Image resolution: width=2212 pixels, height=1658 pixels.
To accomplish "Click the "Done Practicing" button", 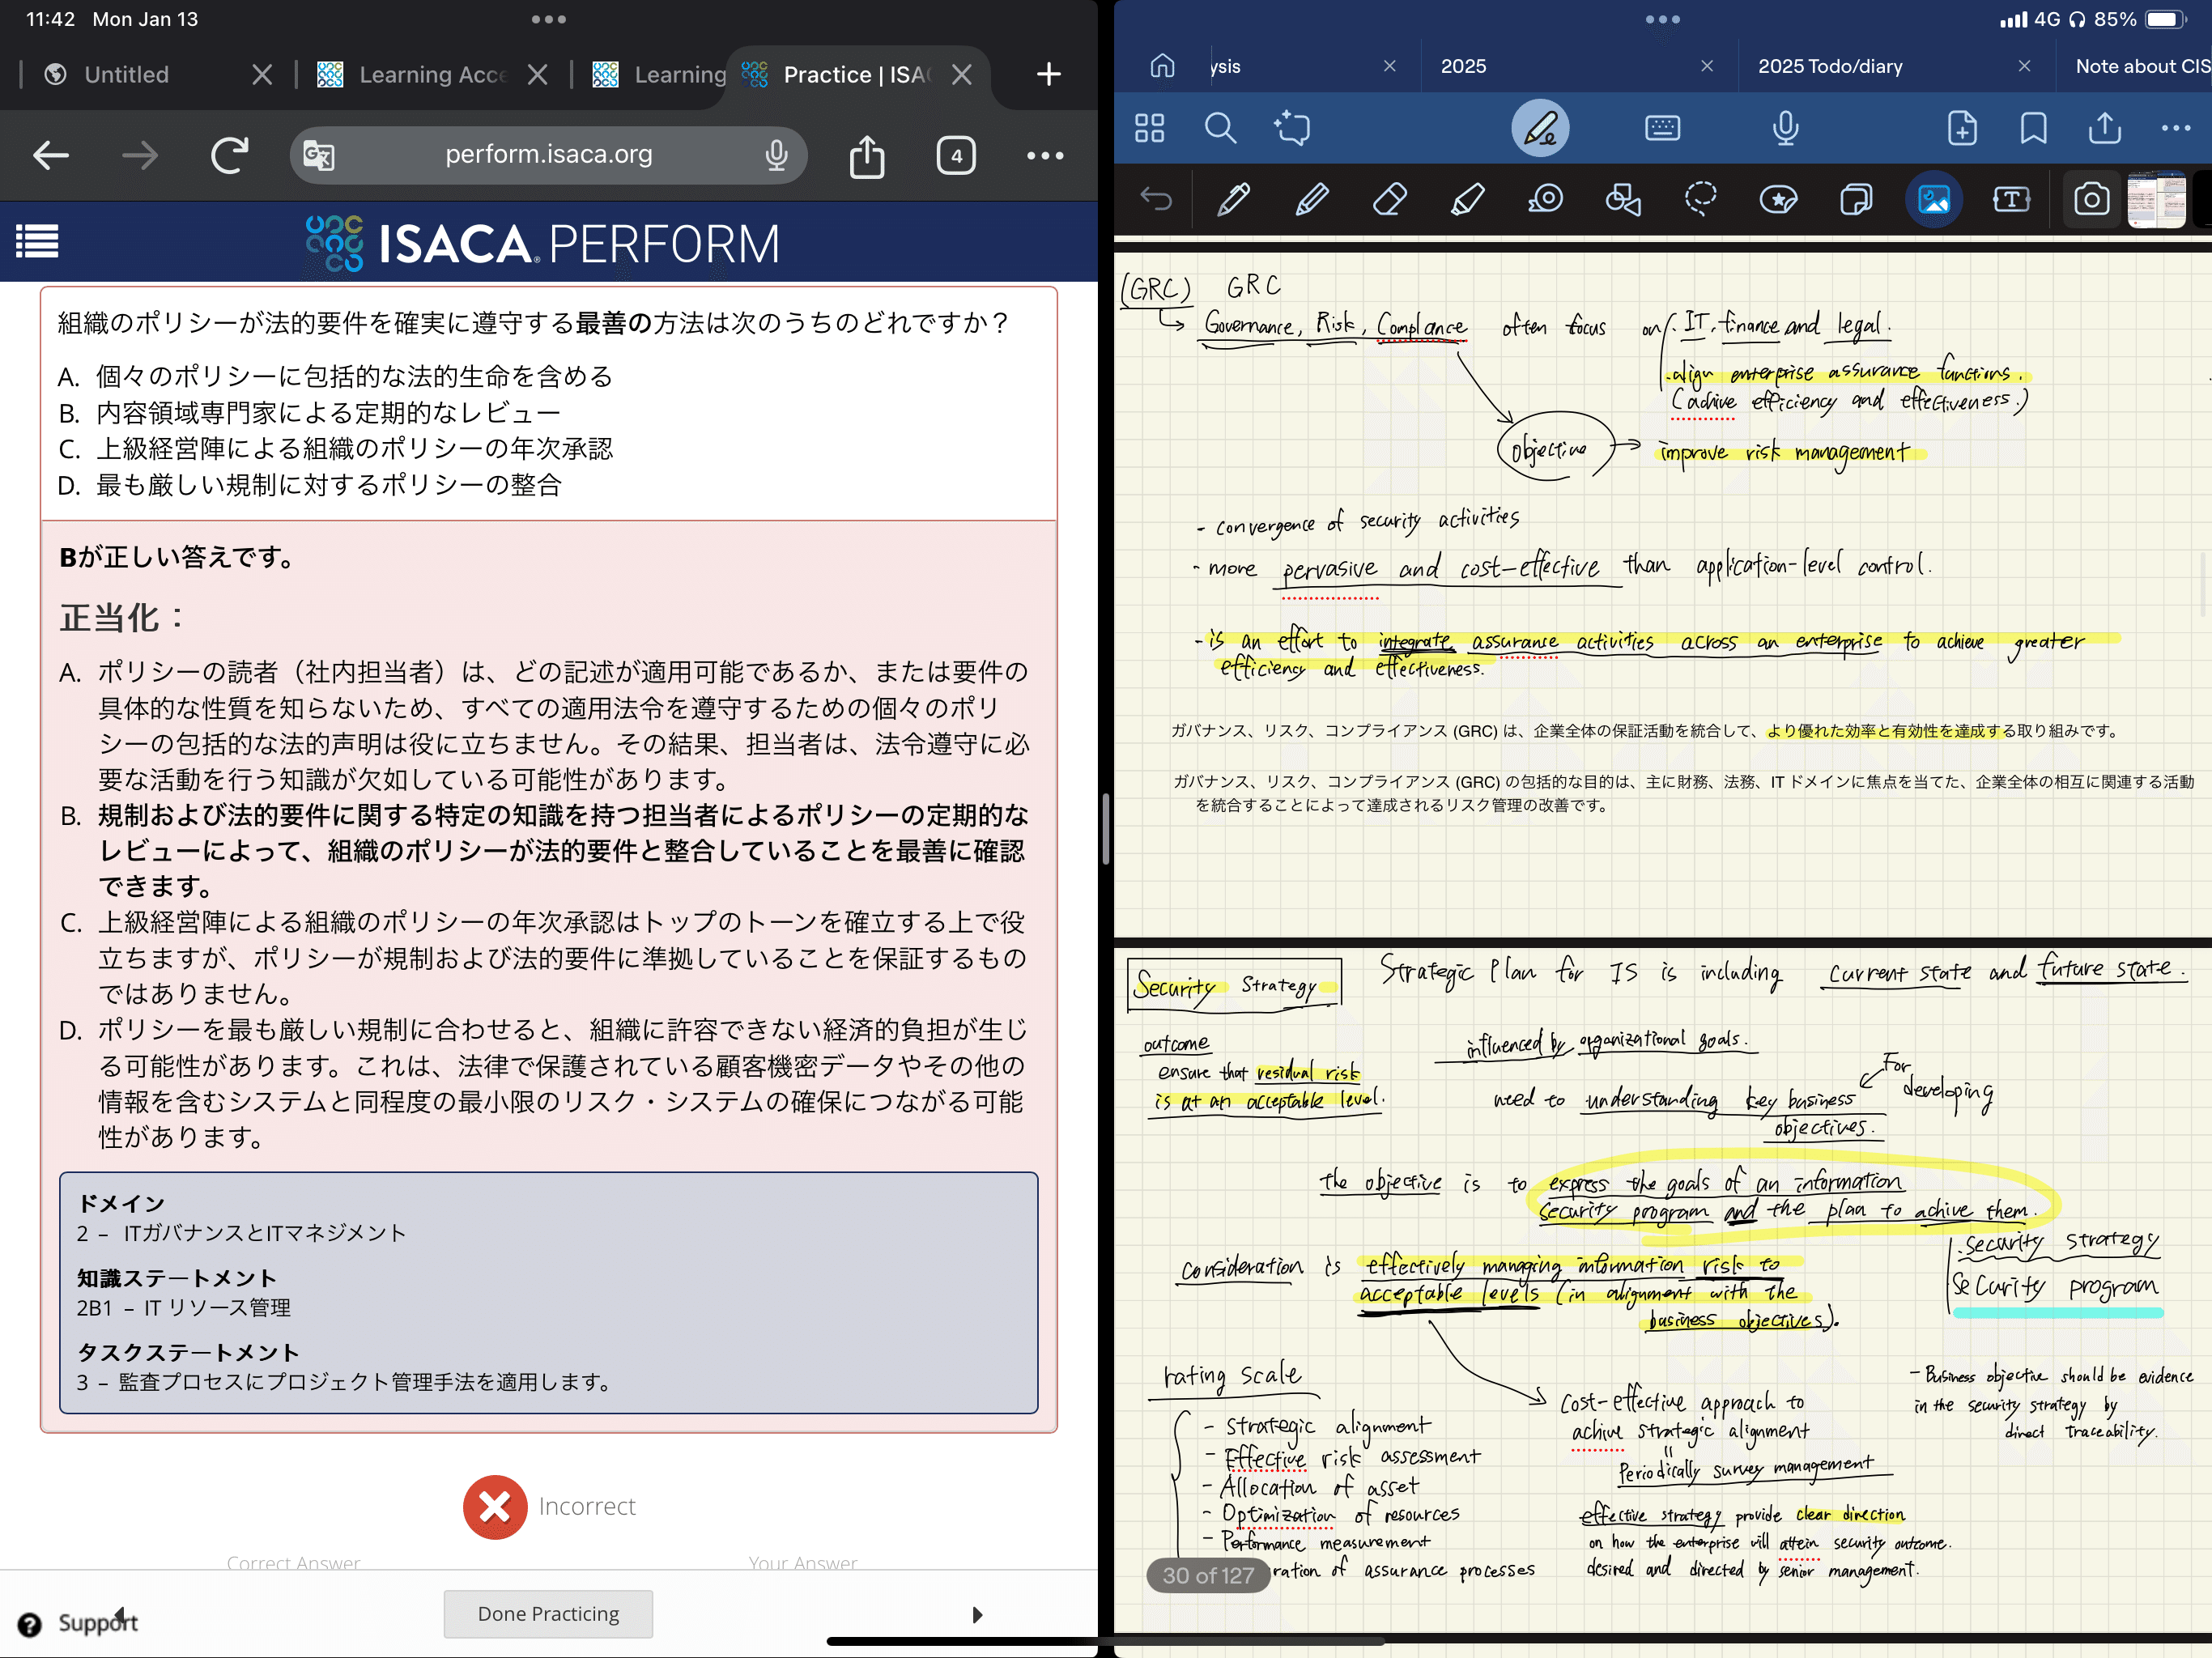I will 548,1613.
